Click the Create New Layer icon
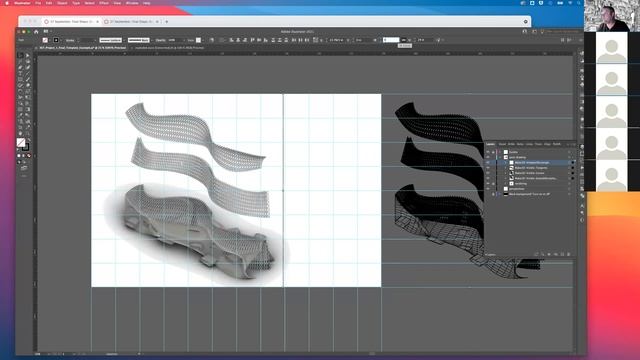The height and width of the screenshot is (360, 640). pyautogui.click(x=562, y=254)
